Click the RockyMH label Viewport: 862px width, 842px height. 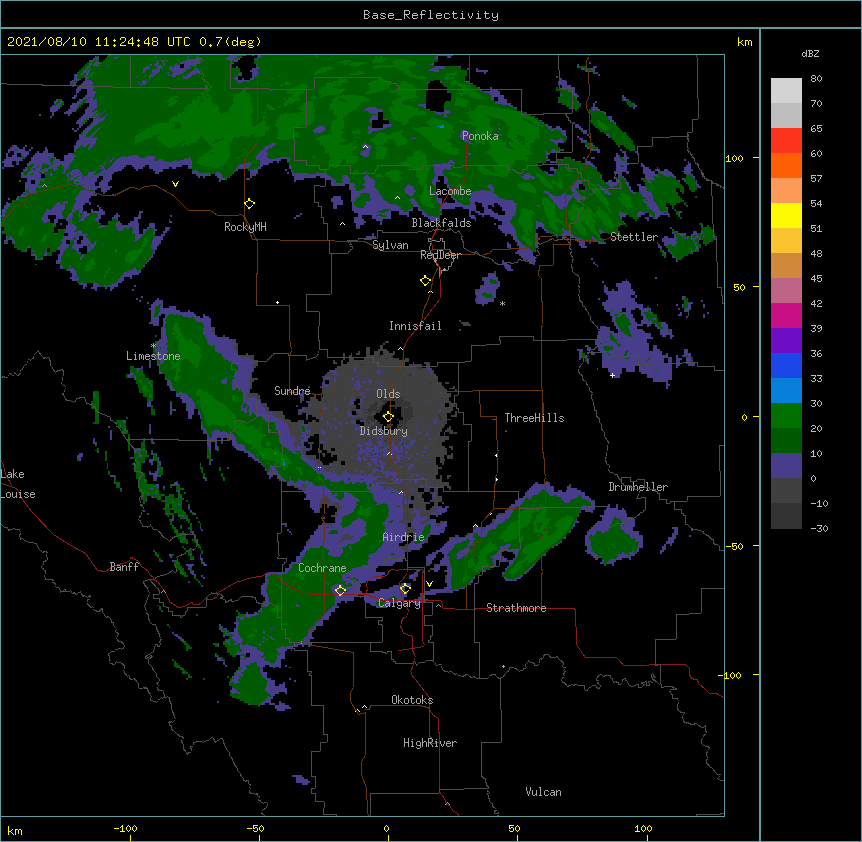pos(245,227)
